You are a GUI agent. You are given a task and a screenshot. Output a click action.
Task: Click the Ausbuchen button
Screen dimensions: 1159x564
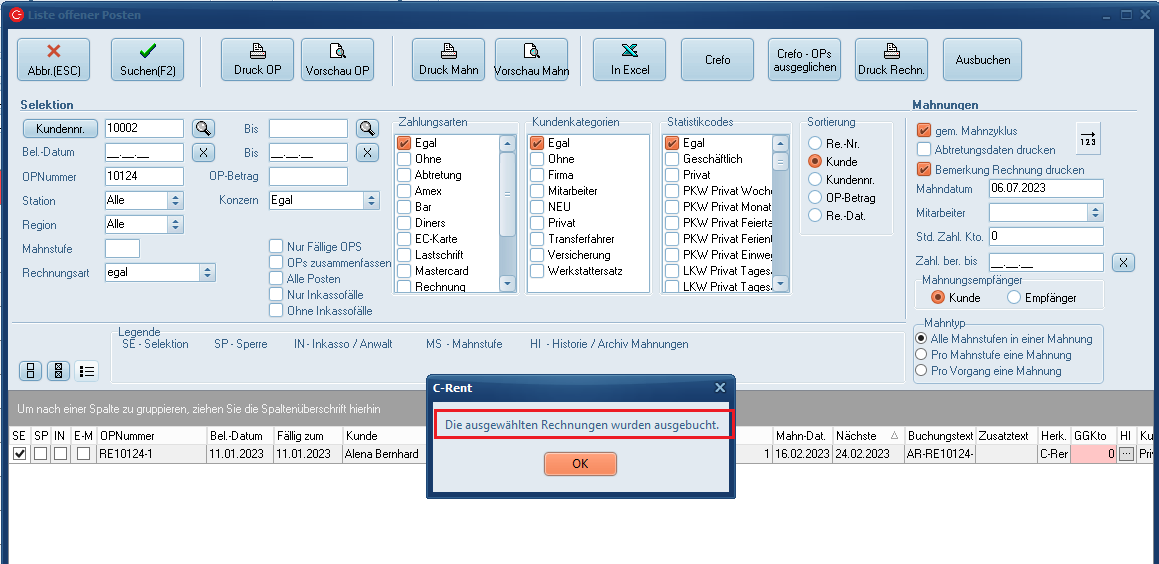982,60
